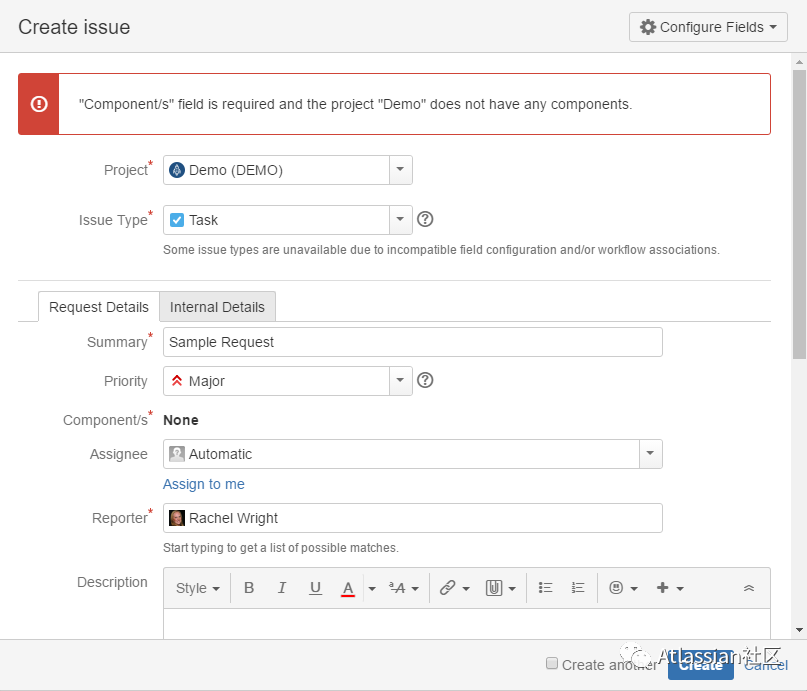Image resolution: width=807 pixels, height=691 pixels.
Task: Toggle underline formatting in description editor
Action: click(315, 588)
